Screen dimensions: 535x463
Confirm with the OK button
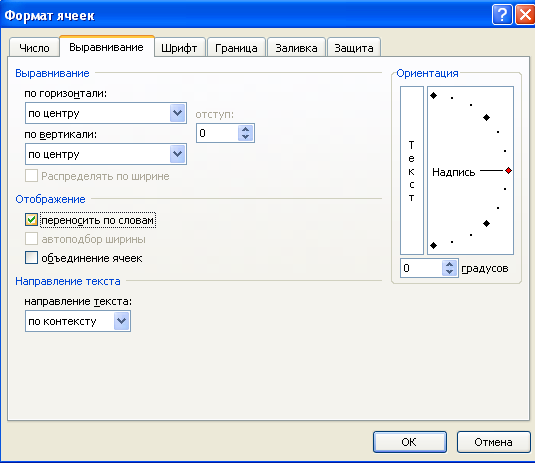[409, 442]
